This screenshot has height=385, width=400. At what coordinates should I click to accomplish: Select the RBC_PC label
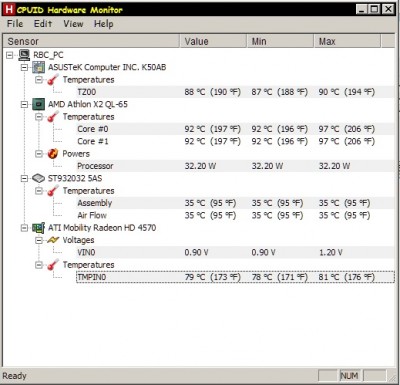click(x=48, y=55)
